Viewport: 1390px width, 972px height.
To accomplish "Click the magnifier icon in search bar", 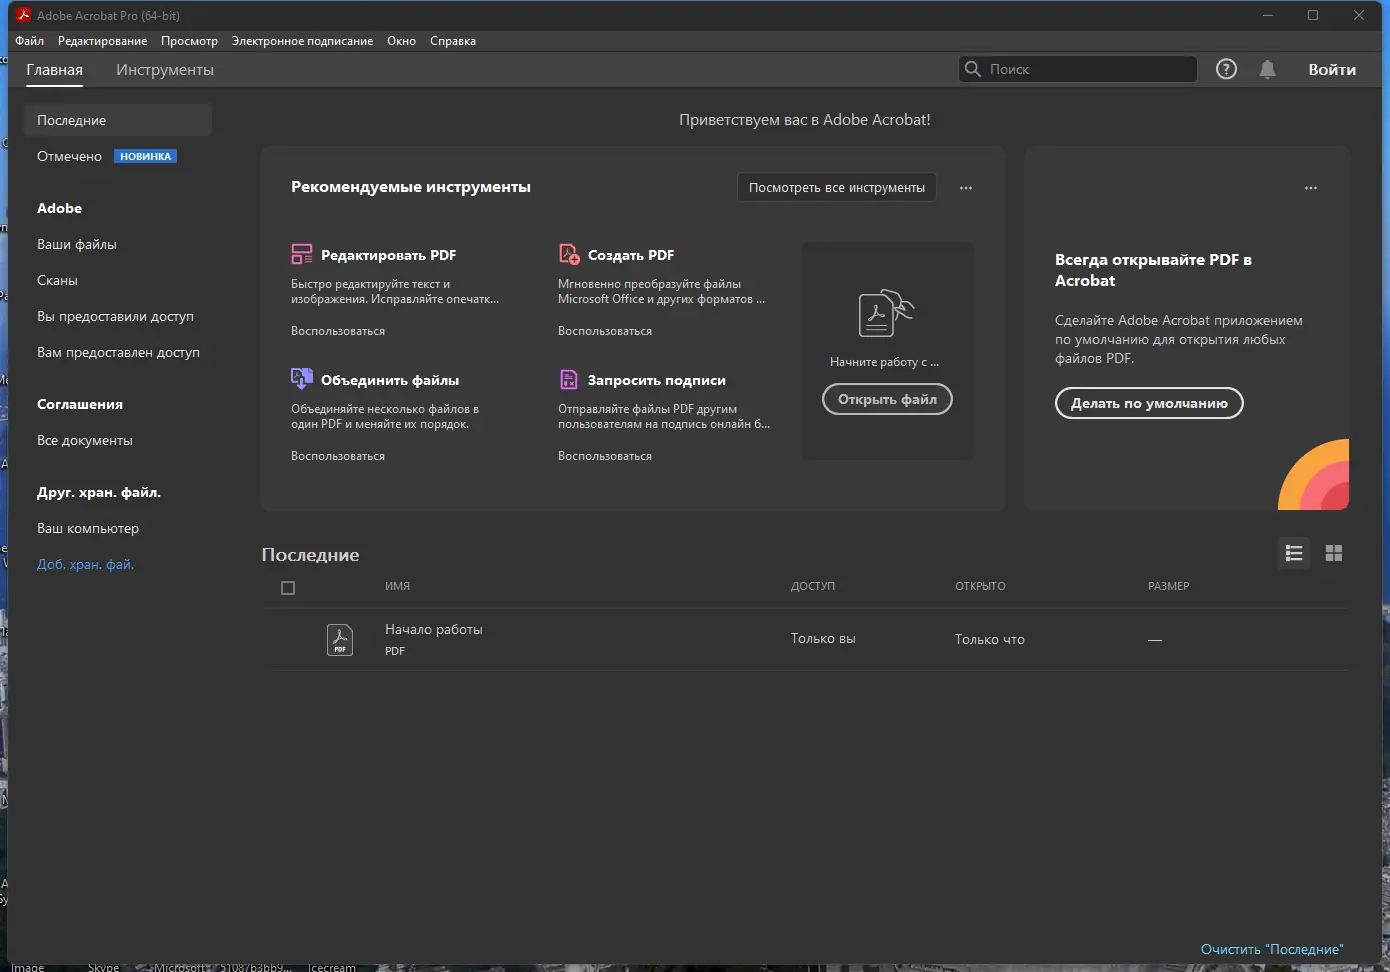I will coord(972,69).
